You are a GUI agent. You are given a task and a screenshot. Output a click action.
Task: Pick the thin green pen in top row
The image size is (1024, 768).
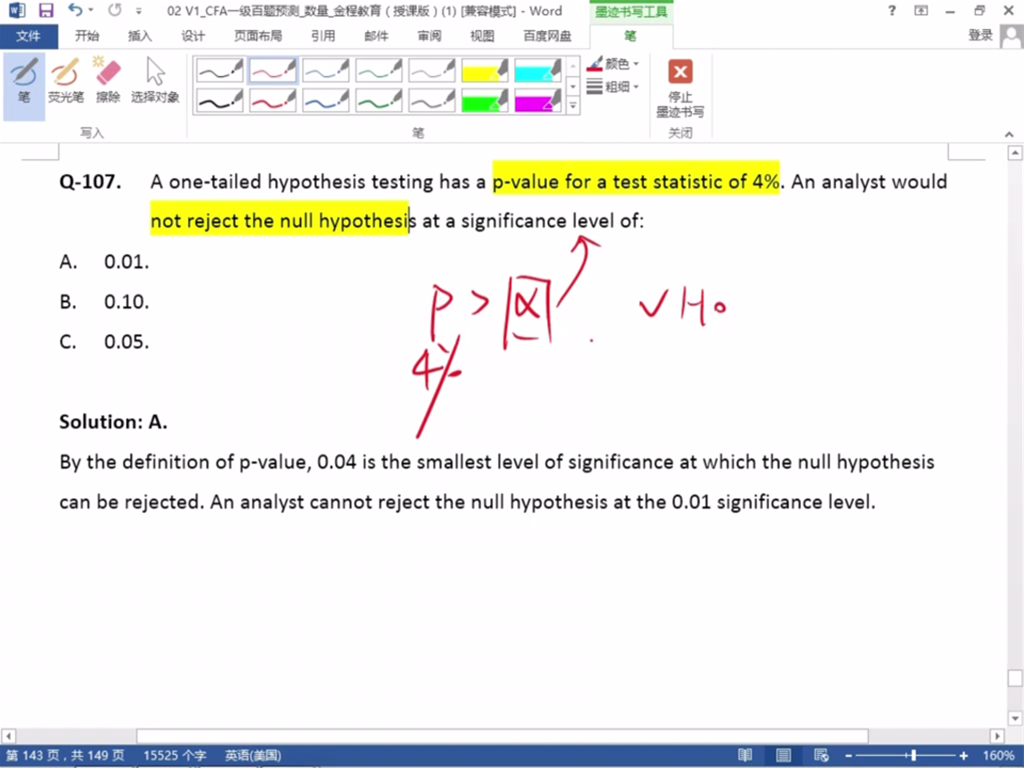379,71
